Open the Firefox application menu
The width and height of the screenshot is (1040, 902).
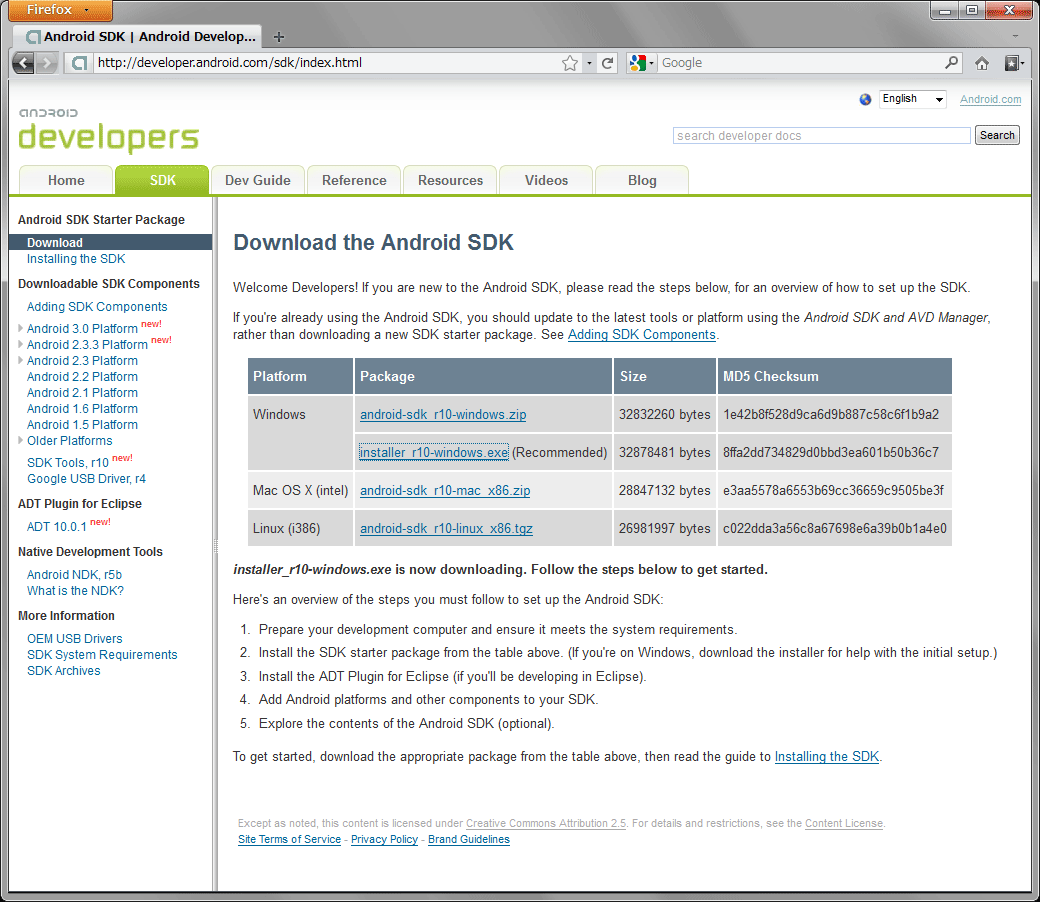point(60,10)
